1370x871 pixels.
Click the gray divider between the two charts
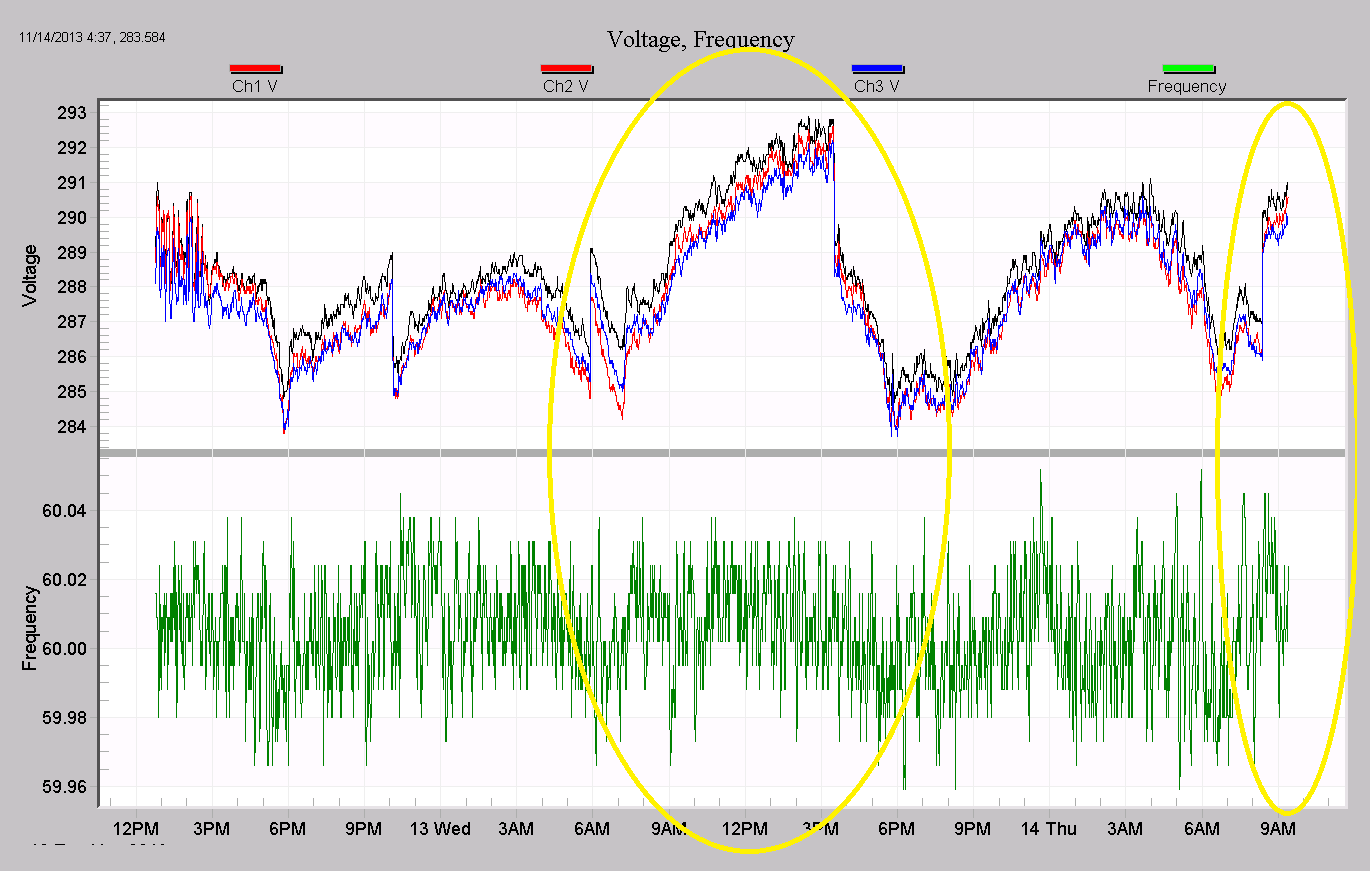(700, 453)
